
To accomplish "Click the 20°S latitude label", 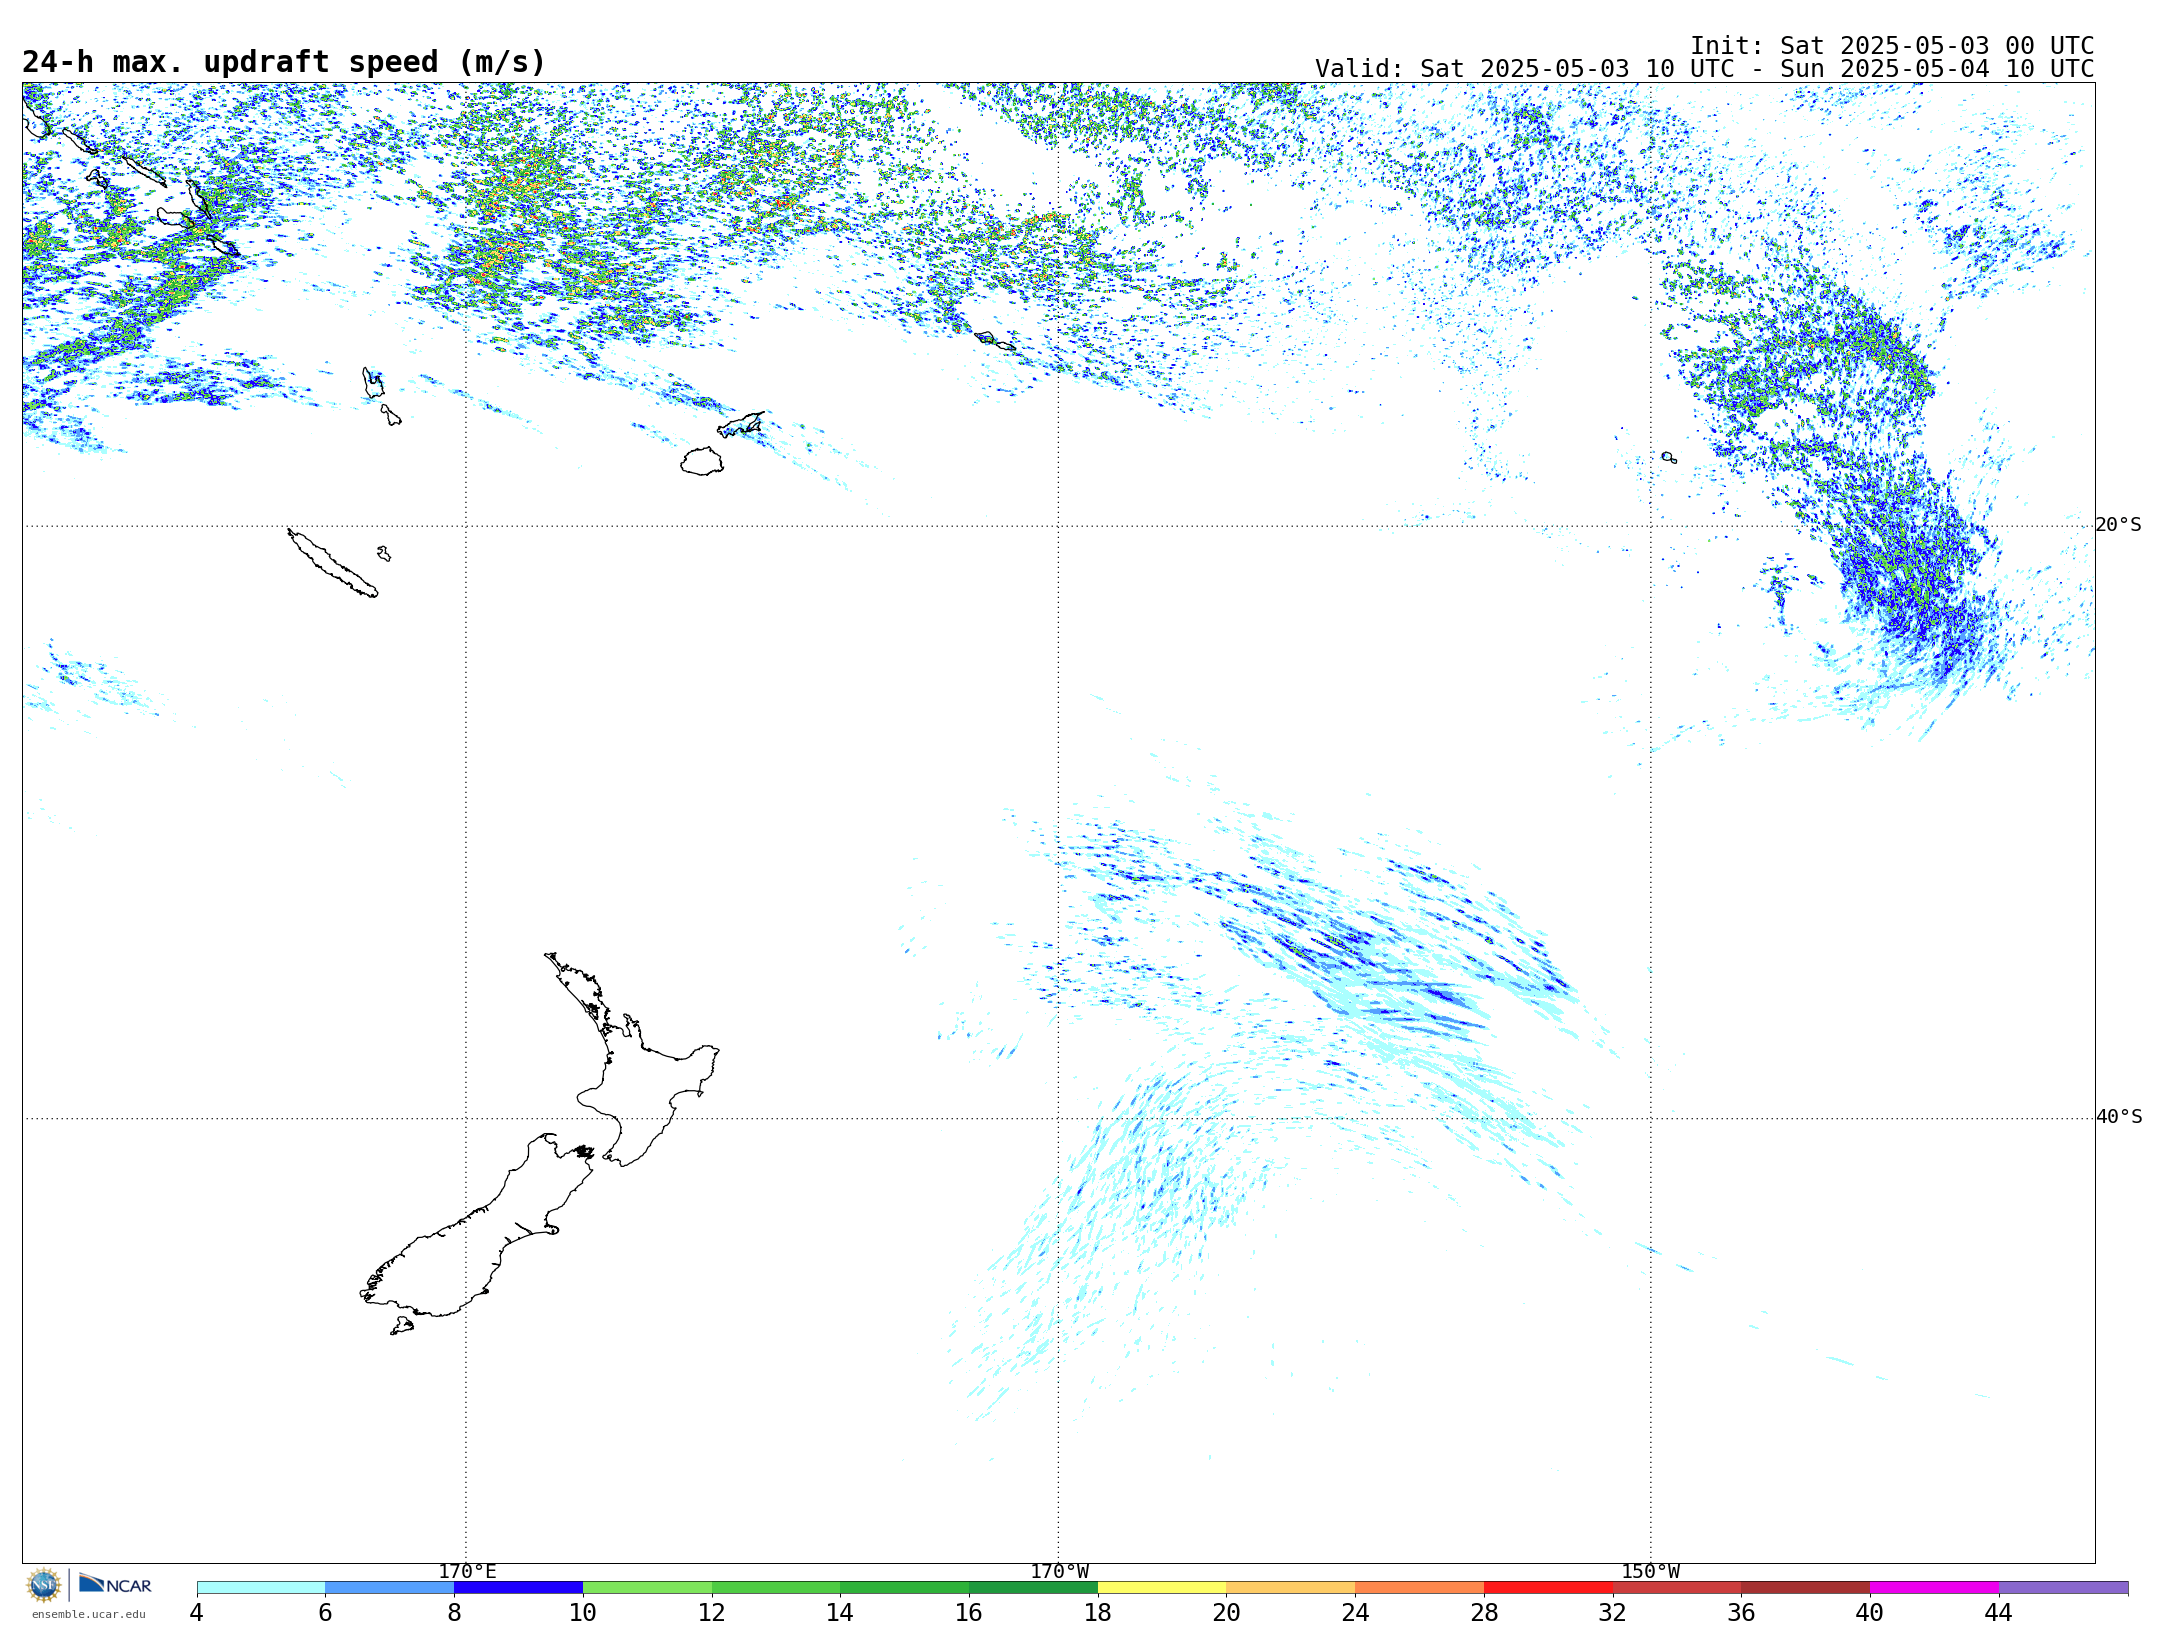I will 2118,525.
